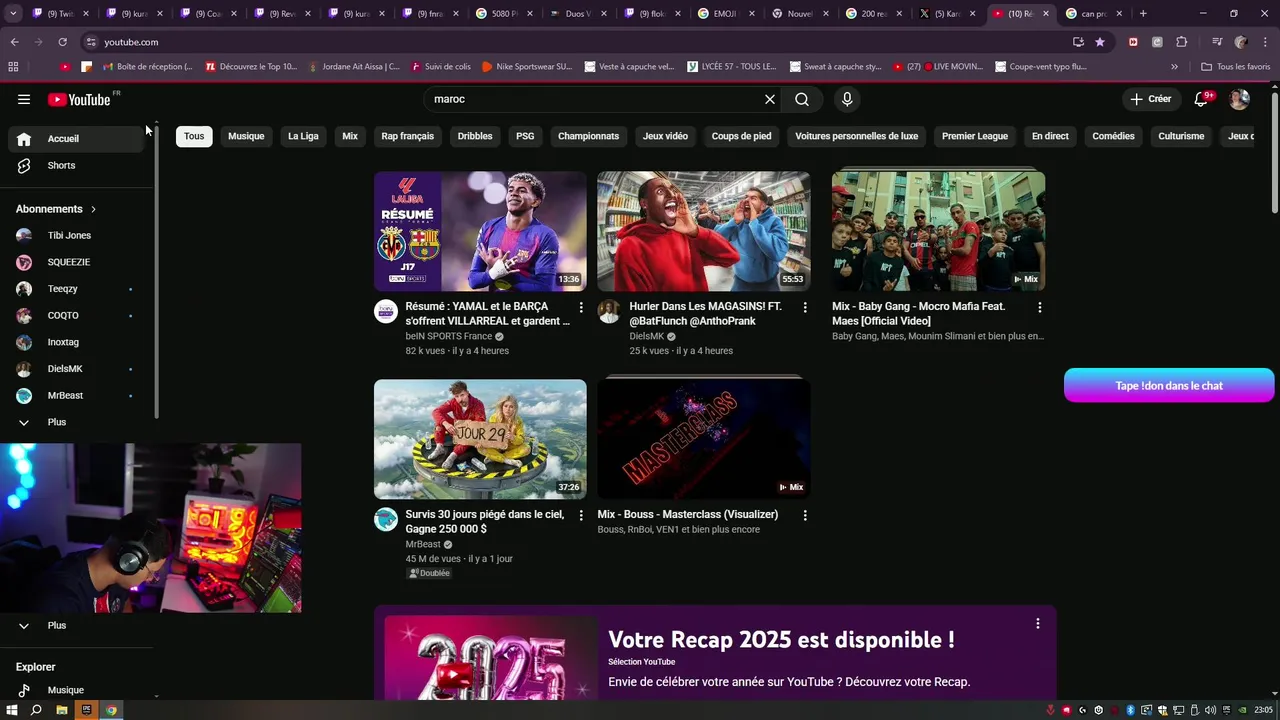The width and height of the screenshot is (1280, 720).
Task: Expand the Abonnements section
Action: pyautogui.click(x=56, y=209)
